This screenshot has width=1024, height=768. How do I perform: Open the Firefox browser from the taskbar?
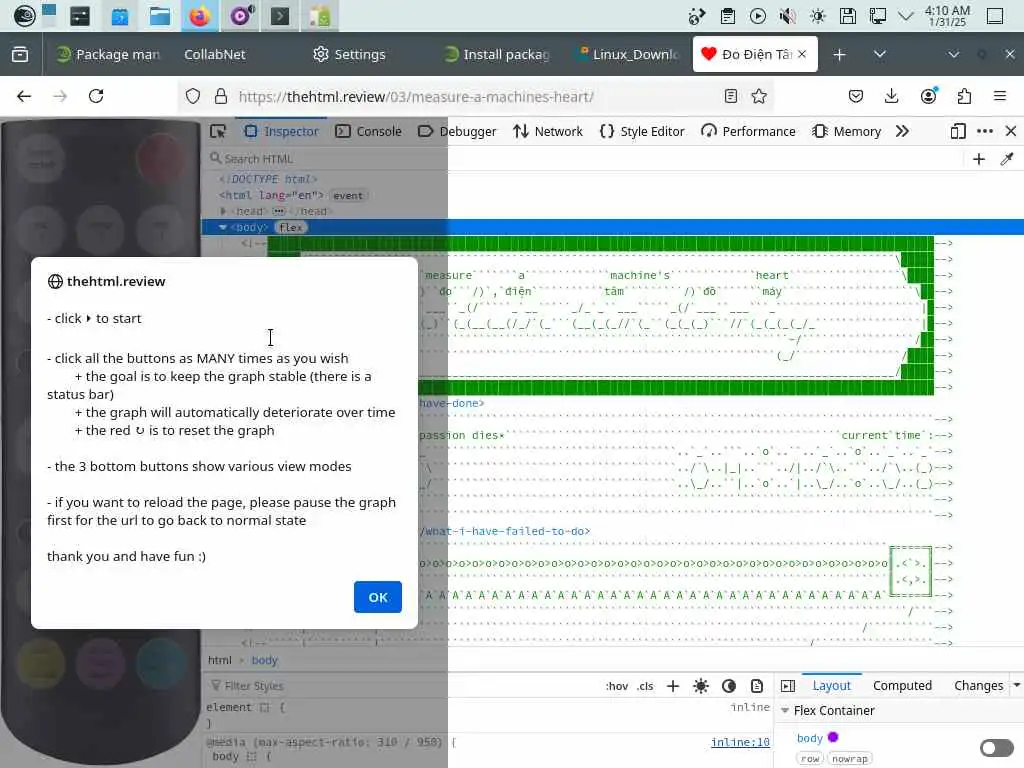click(x=199, y=16)
